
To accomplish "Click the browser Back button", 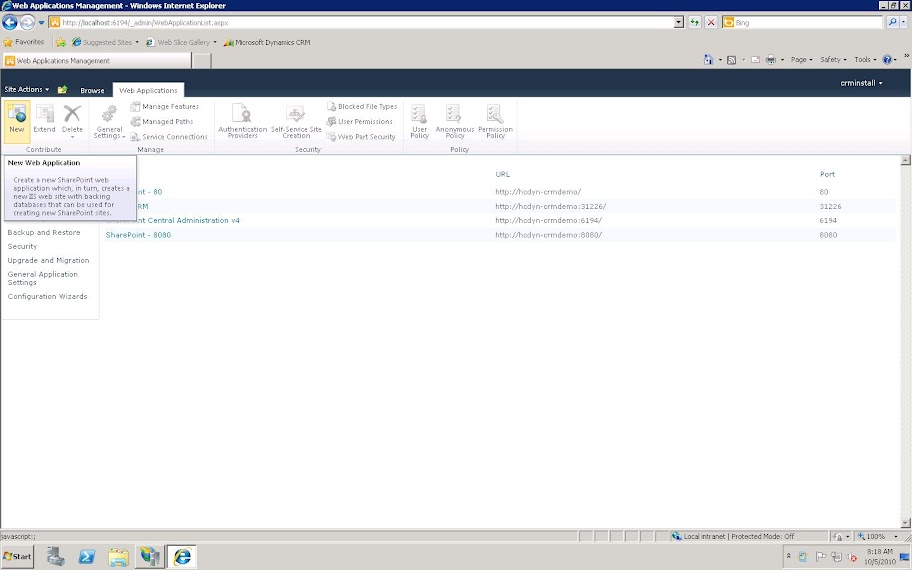I will (10, 22).
